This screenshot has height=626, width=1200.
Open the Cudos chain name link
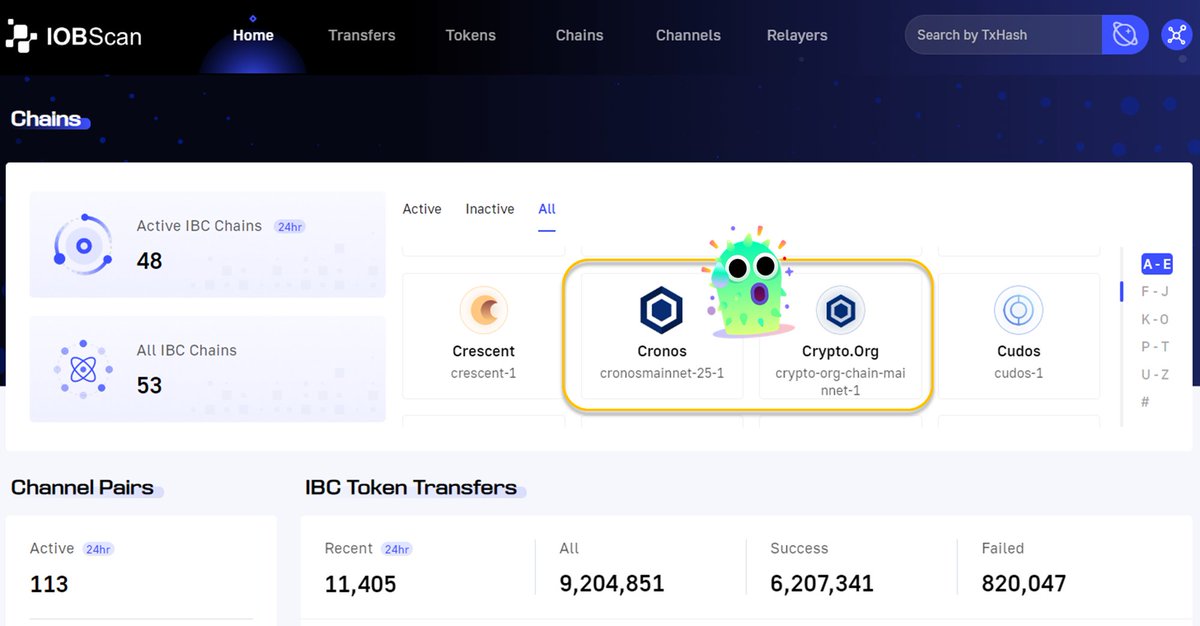tap(1019, 352)
